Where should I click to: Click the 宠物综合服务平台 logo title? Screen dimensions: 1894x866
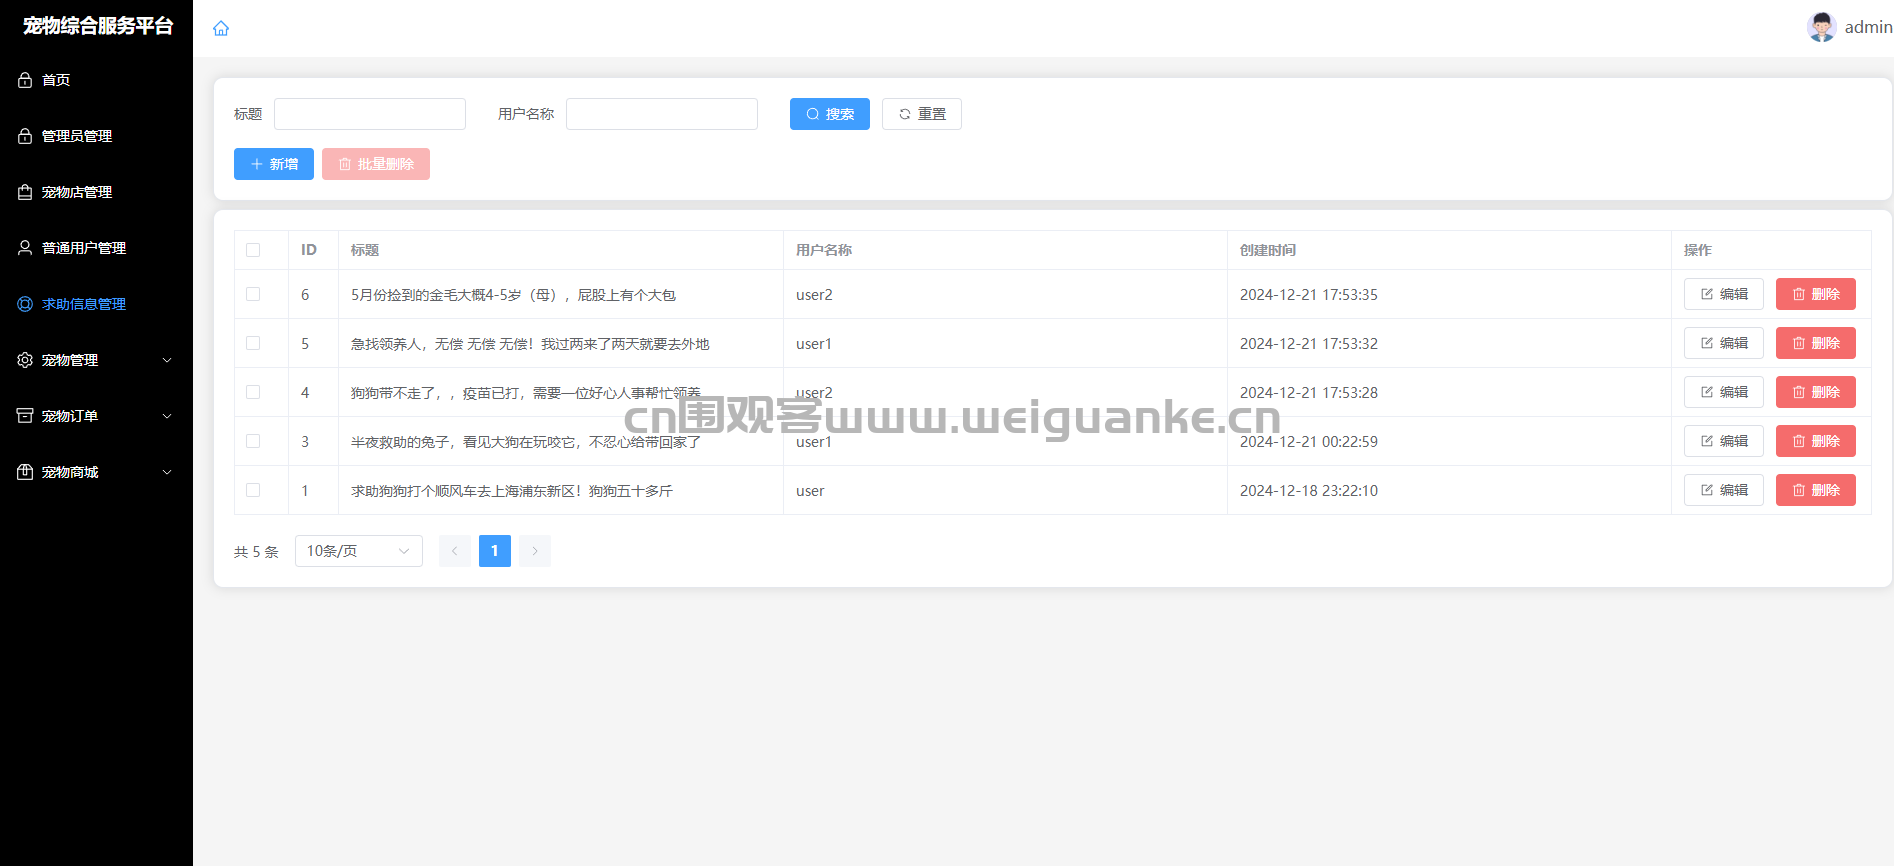[98, 26]
